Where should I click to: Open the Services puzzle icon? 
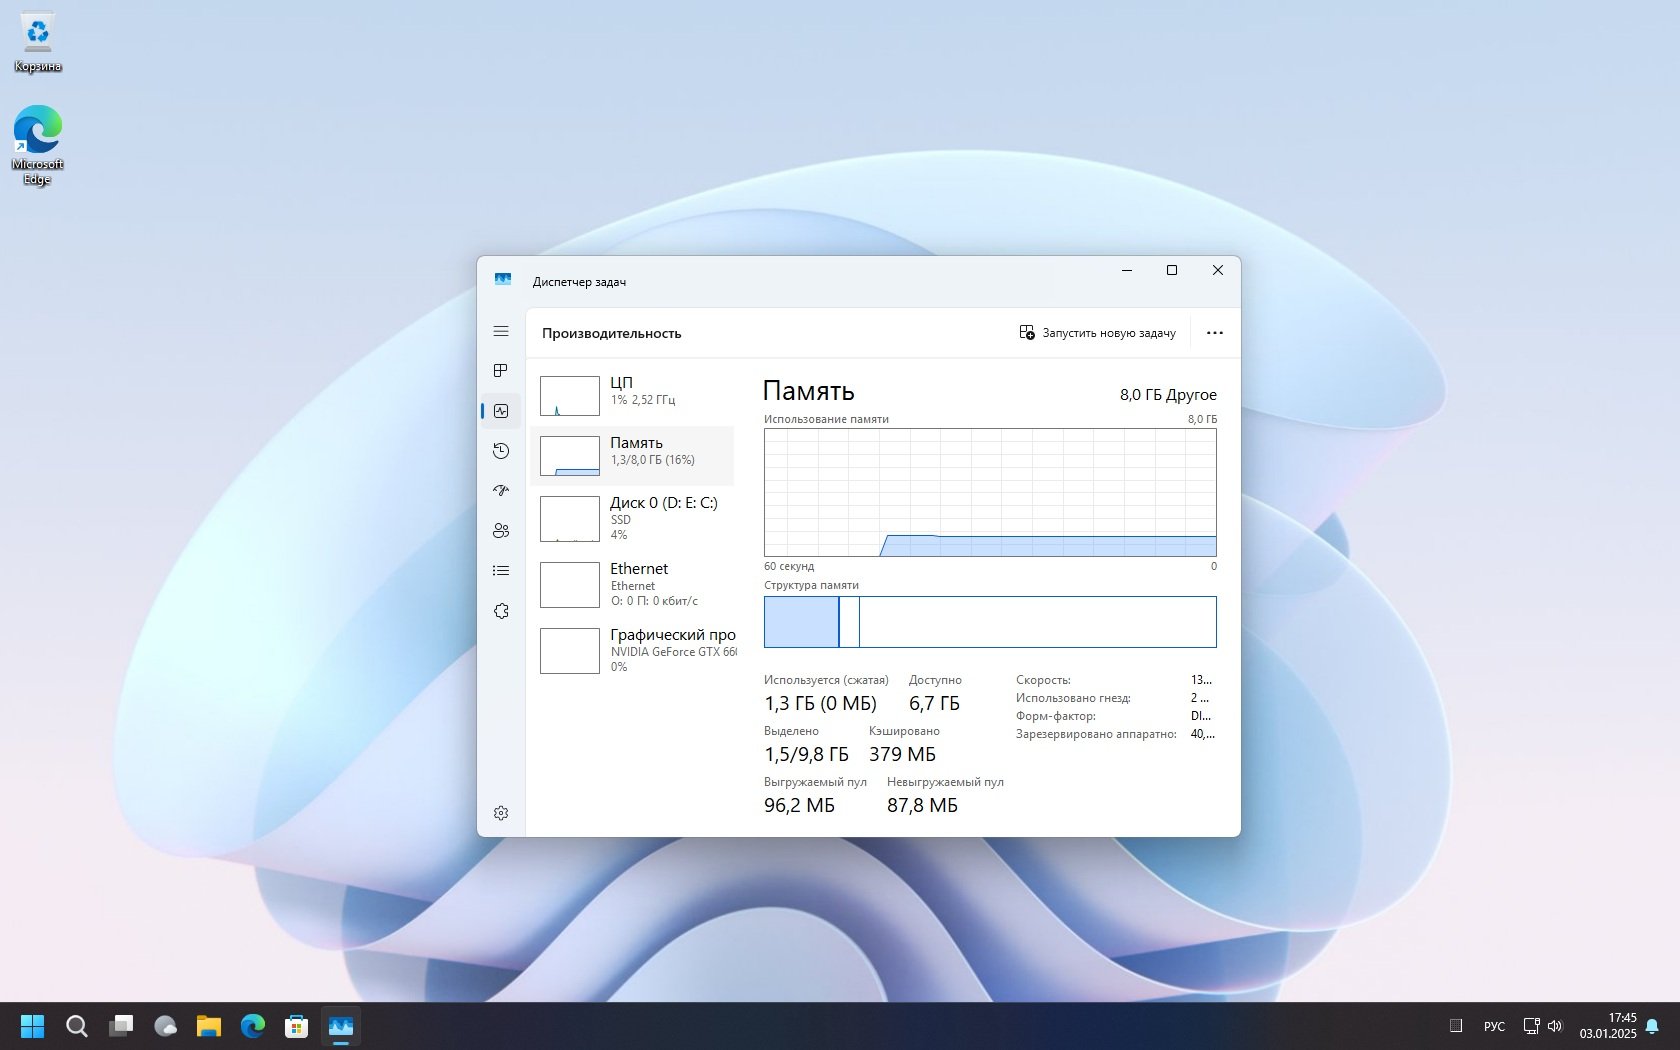coord(501,611)
